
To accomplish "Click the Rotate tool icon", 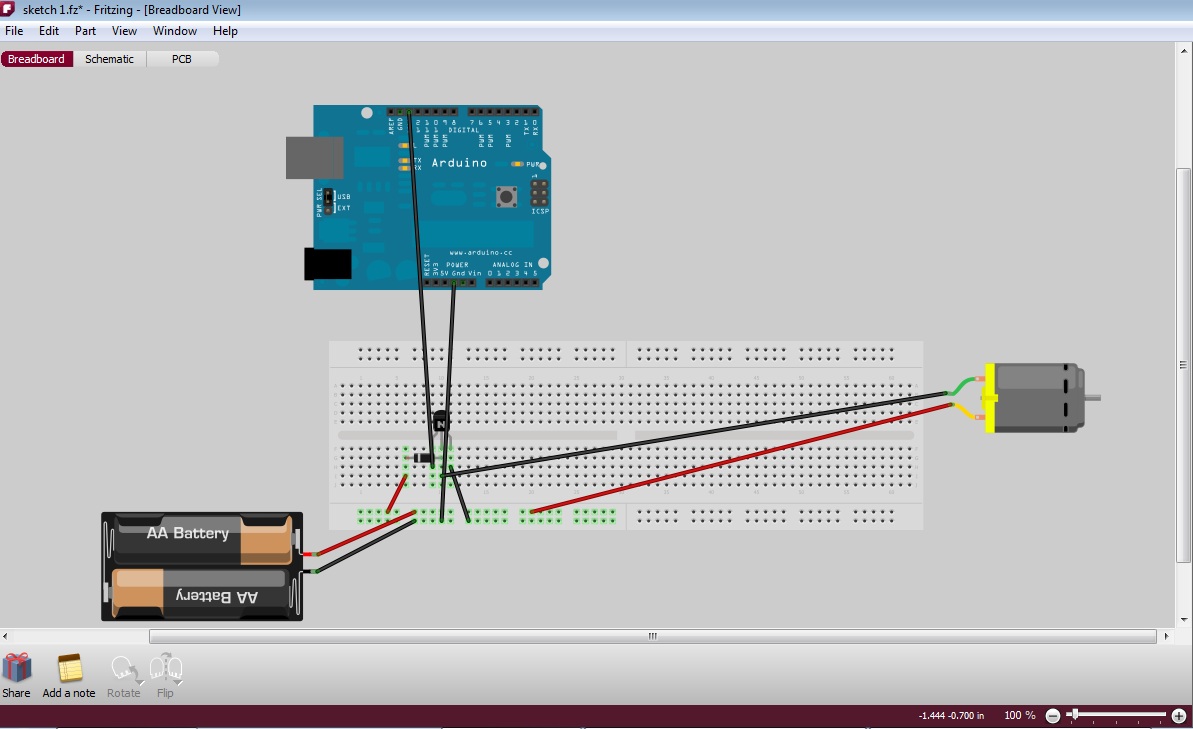I will (122, 667).
